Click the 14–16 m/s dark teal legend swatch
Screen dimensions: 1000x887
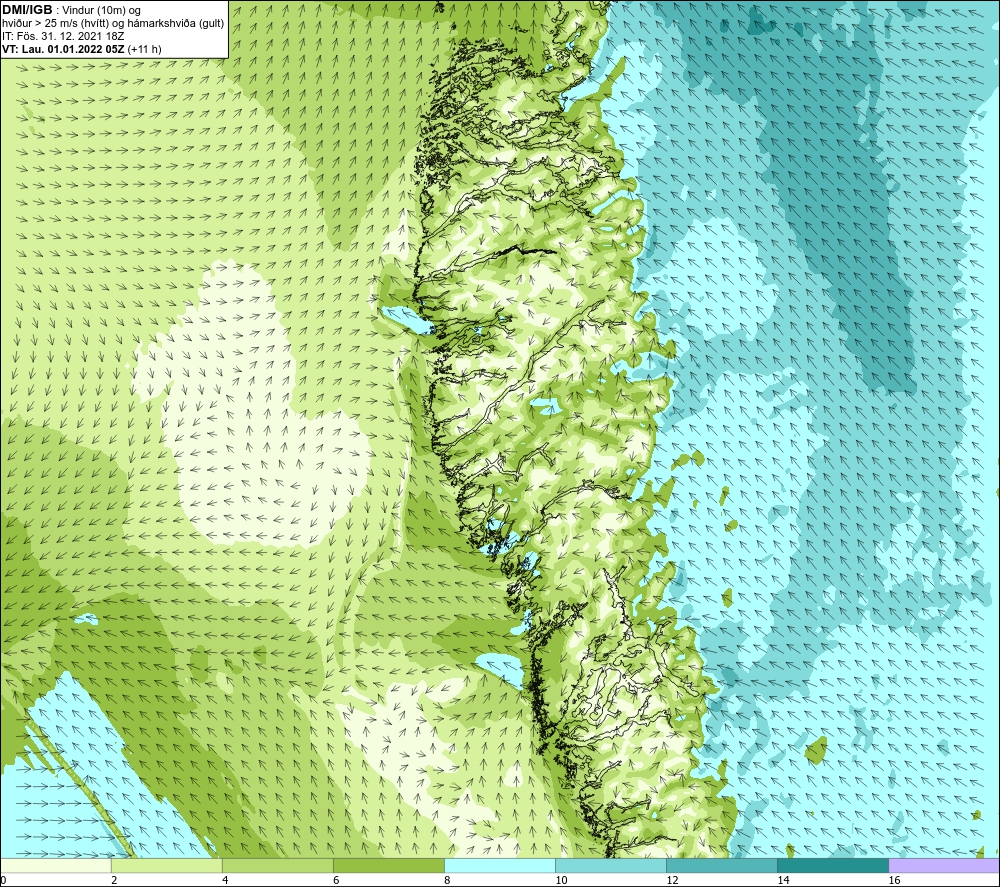(833, 865)
